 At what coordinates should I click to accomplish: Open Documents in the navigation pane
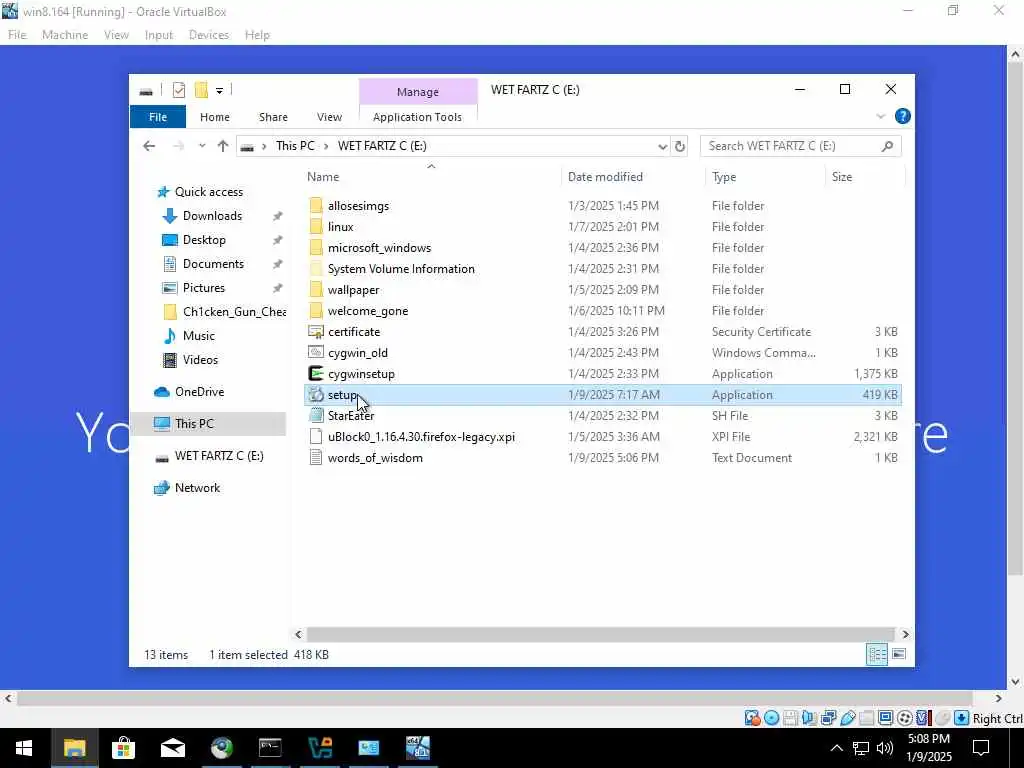(x=213, y=264)
